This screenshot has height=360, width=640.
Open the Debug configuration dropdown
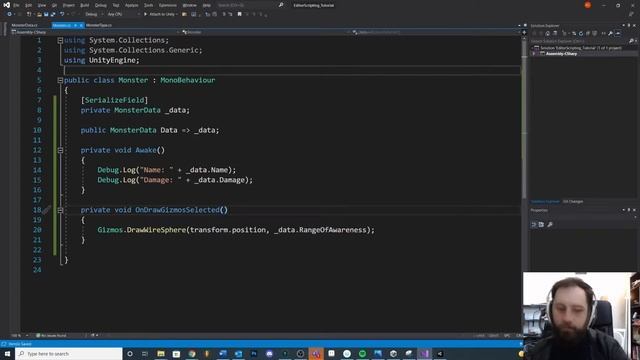point(94,14)
